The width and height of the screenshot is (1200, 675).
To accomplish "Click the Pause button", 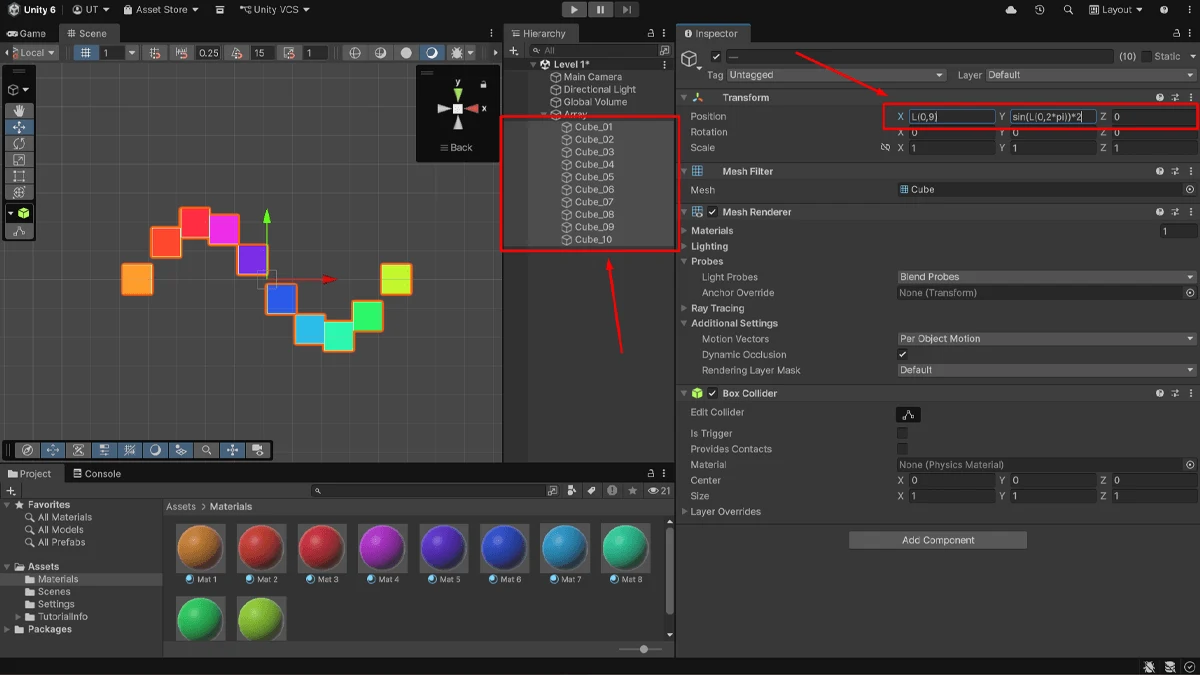I will [600, 10].
